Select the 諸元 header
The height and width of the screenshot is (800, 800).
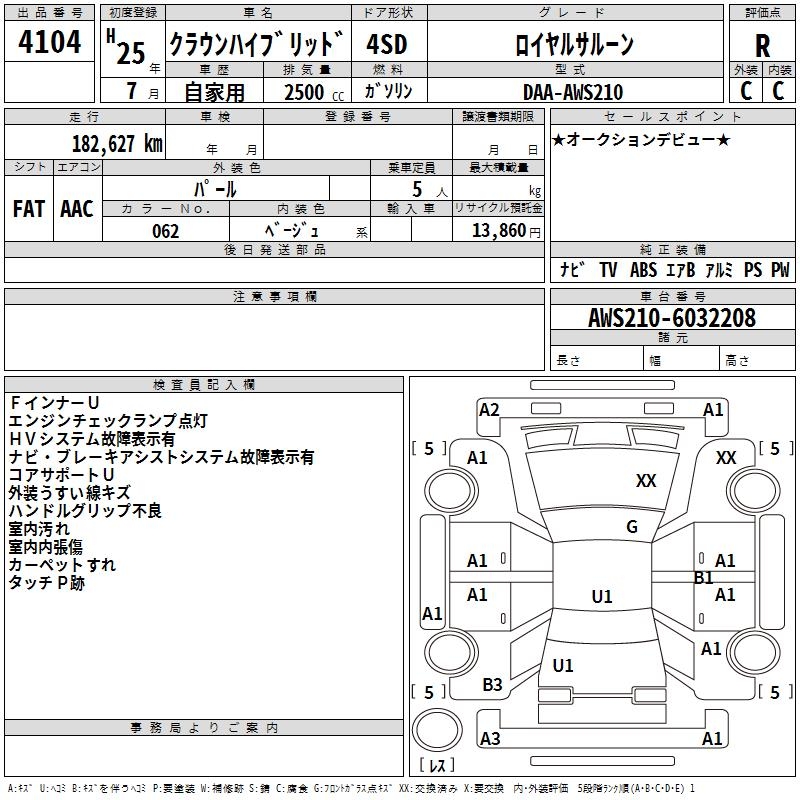[x=672, y=337]
